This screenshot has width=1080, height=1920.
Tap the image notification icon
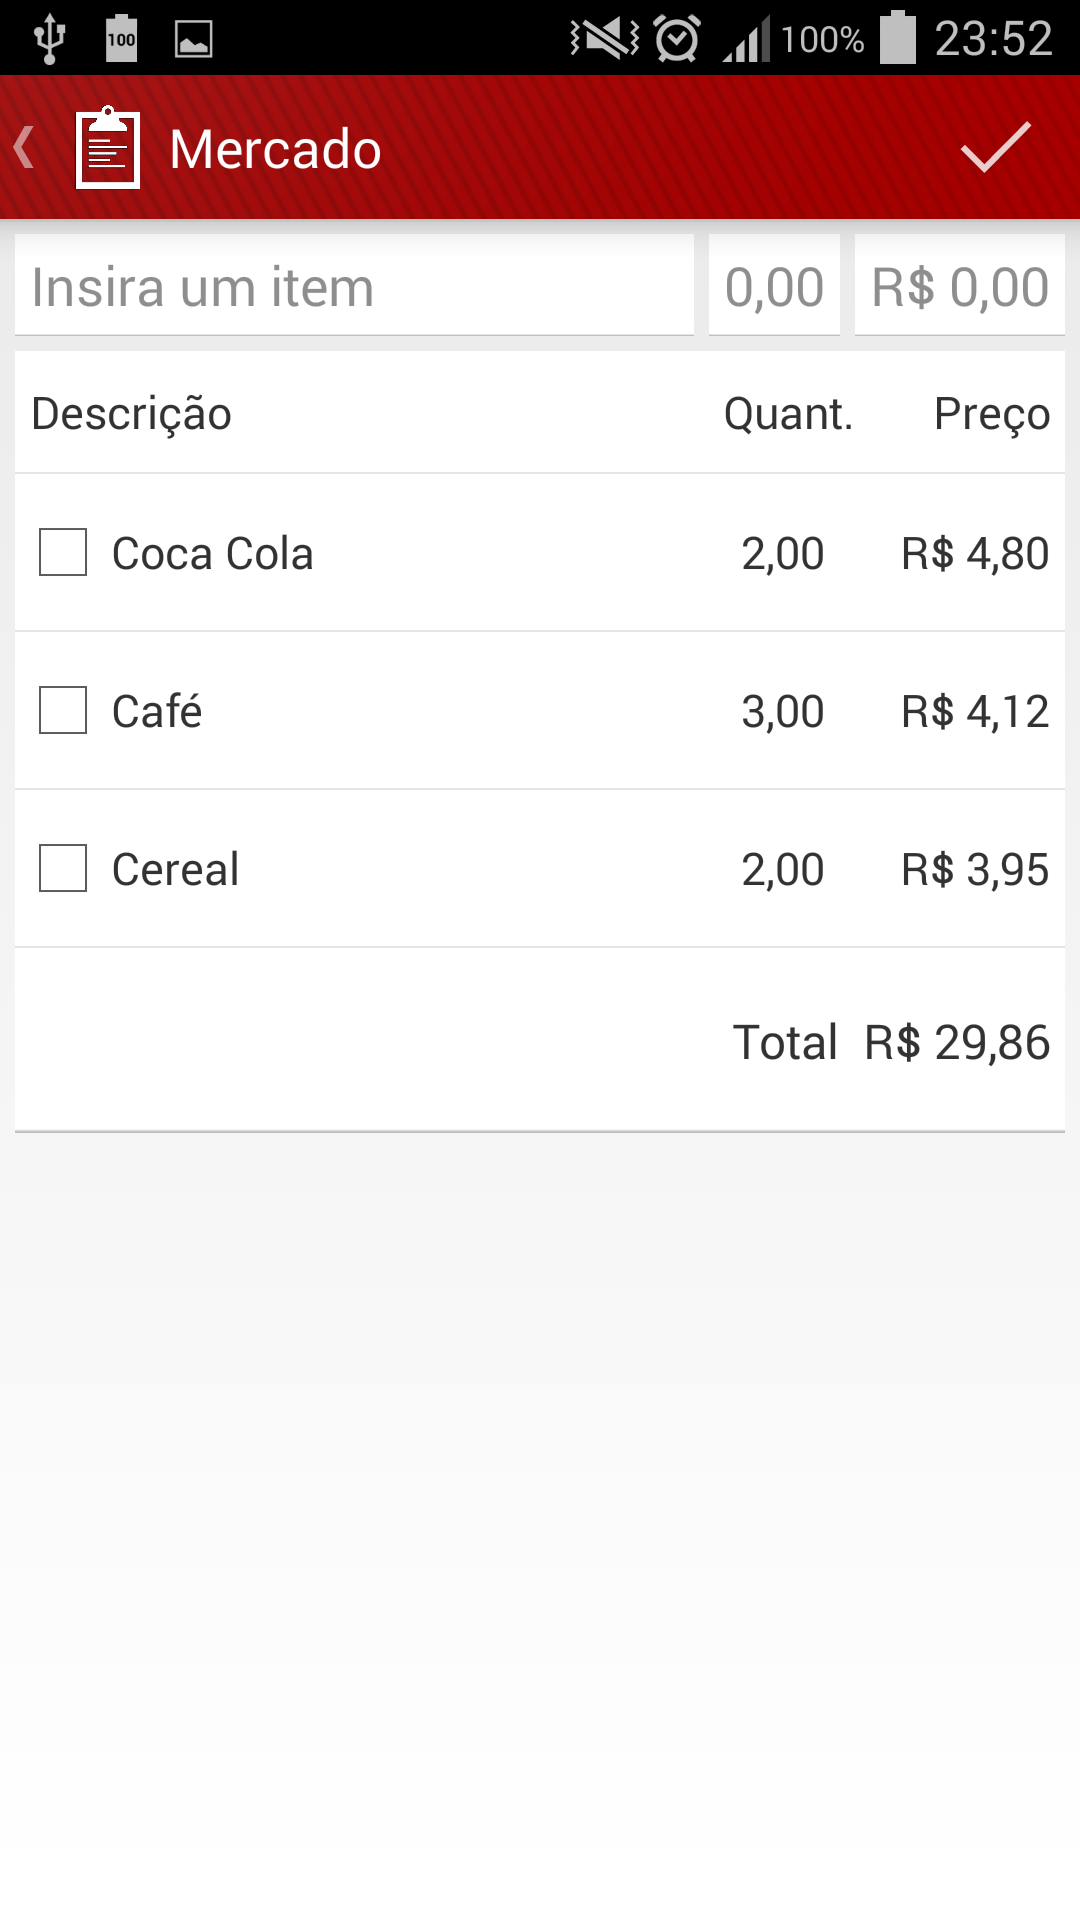193,39
